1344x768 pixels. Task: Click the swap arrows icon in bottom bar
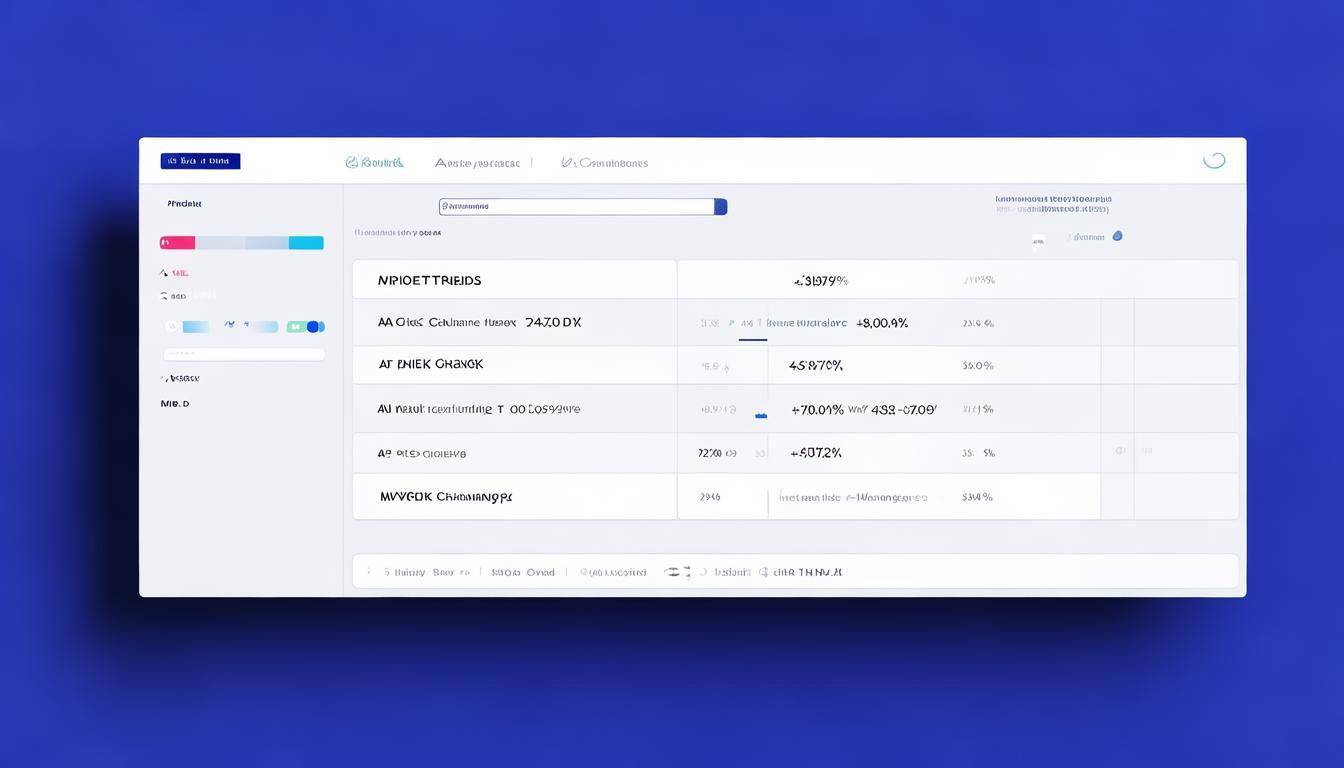[673, 572]
